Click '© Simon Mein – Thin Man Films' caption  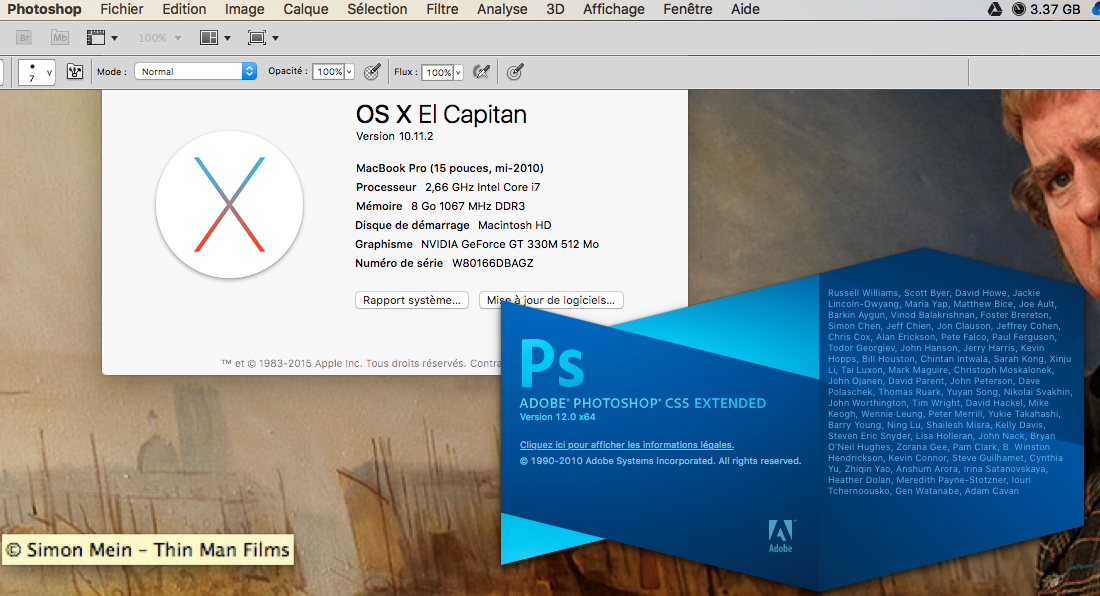click(147, 550)
